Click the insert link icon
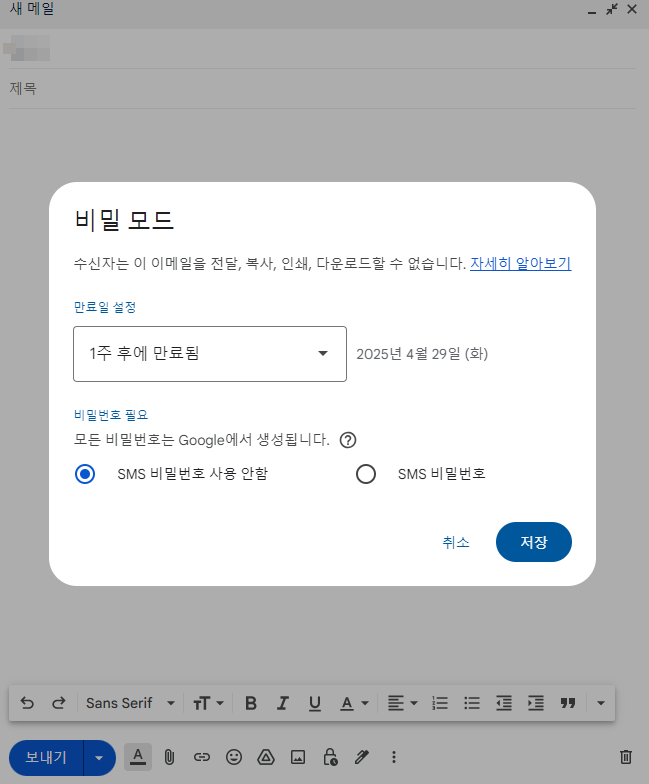This screenshot has width=649, height=784. click(x=202, y=757)
